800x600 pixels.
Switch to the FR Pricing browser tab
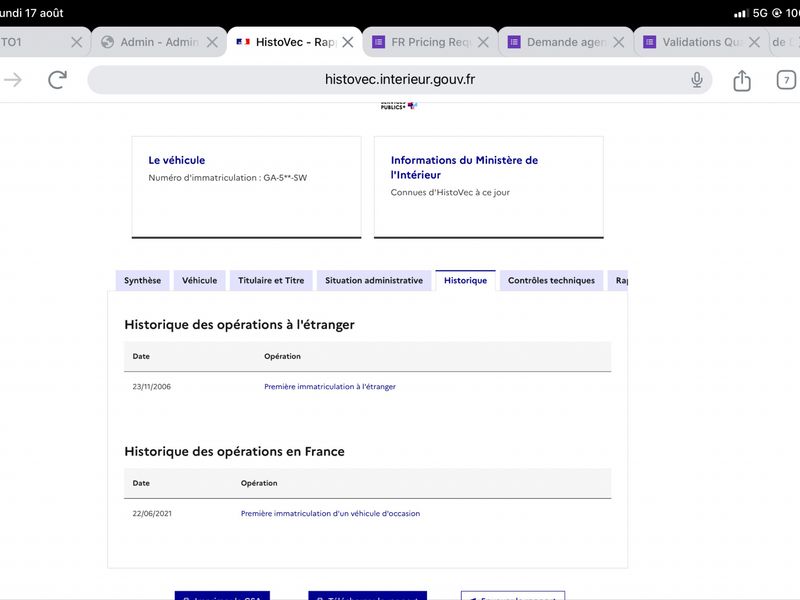pos(430,42)
